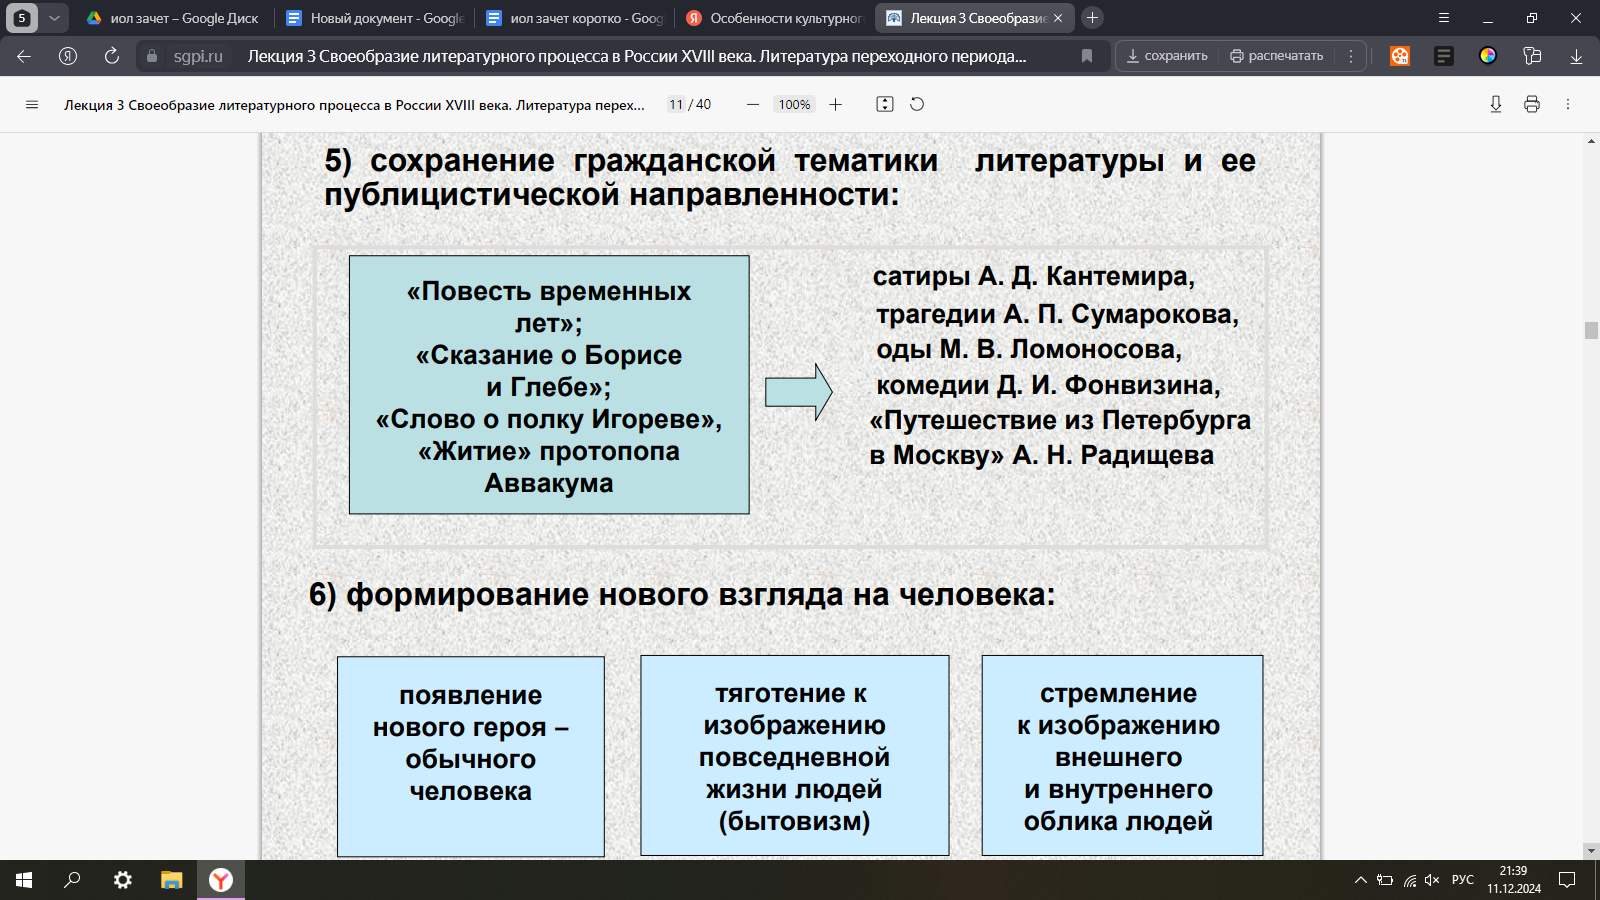
Task: Close the Лекция 3 Своеобразие tab
Action: 1058,18
